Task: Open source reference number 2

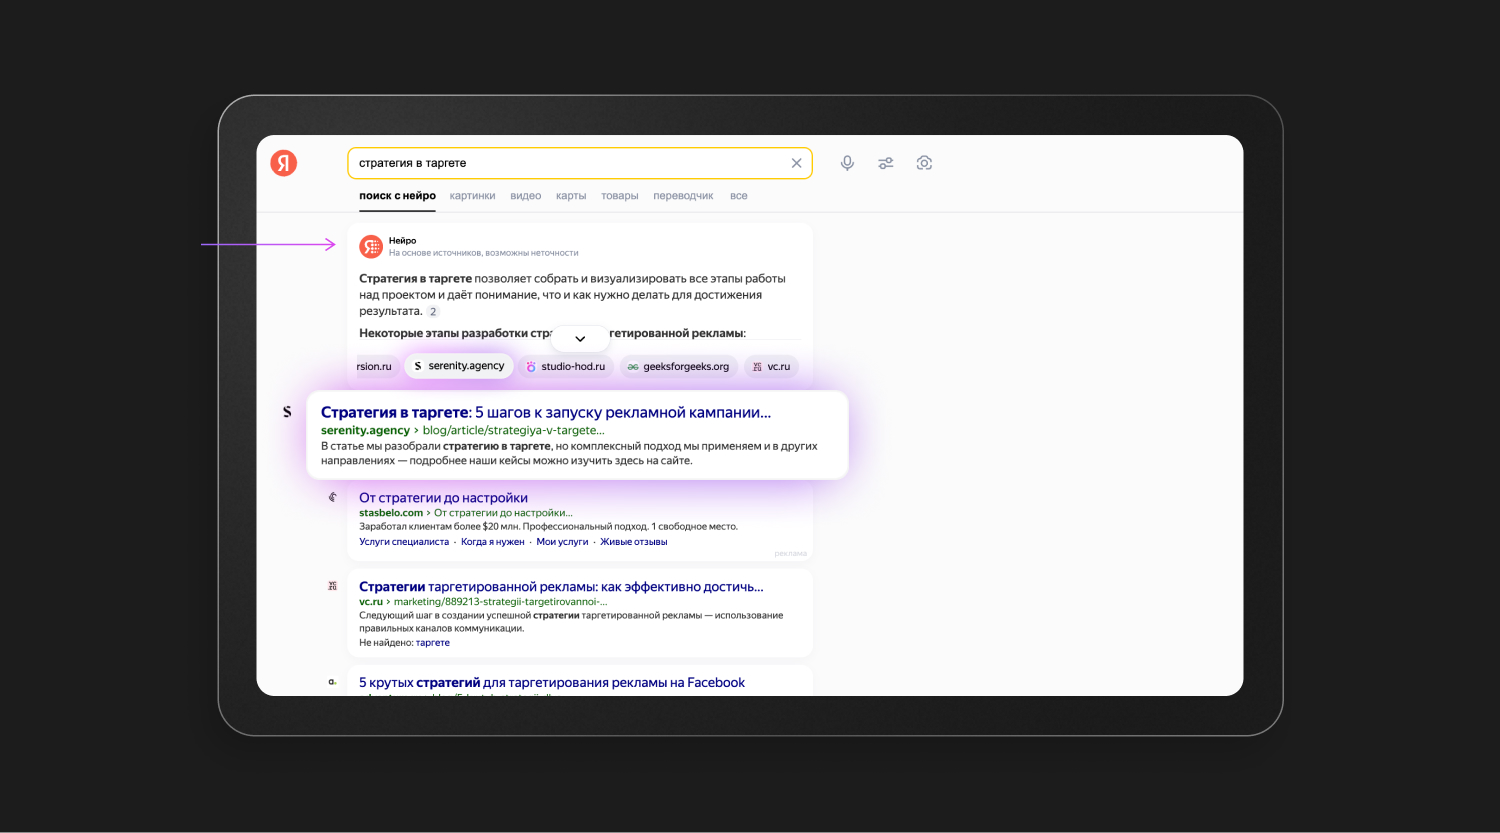Action: pos(433,311)
